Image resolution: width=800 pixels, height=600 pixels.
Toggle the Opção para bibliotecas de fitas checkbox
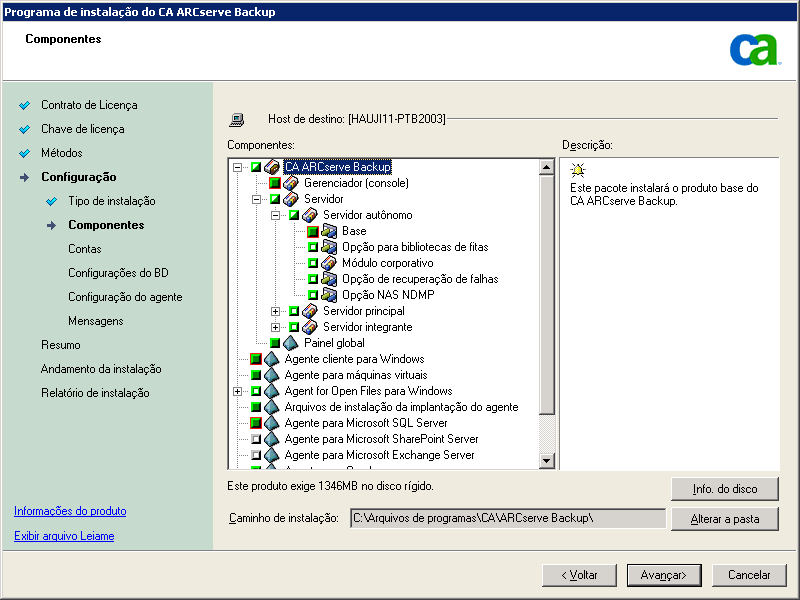coord(313,247)
